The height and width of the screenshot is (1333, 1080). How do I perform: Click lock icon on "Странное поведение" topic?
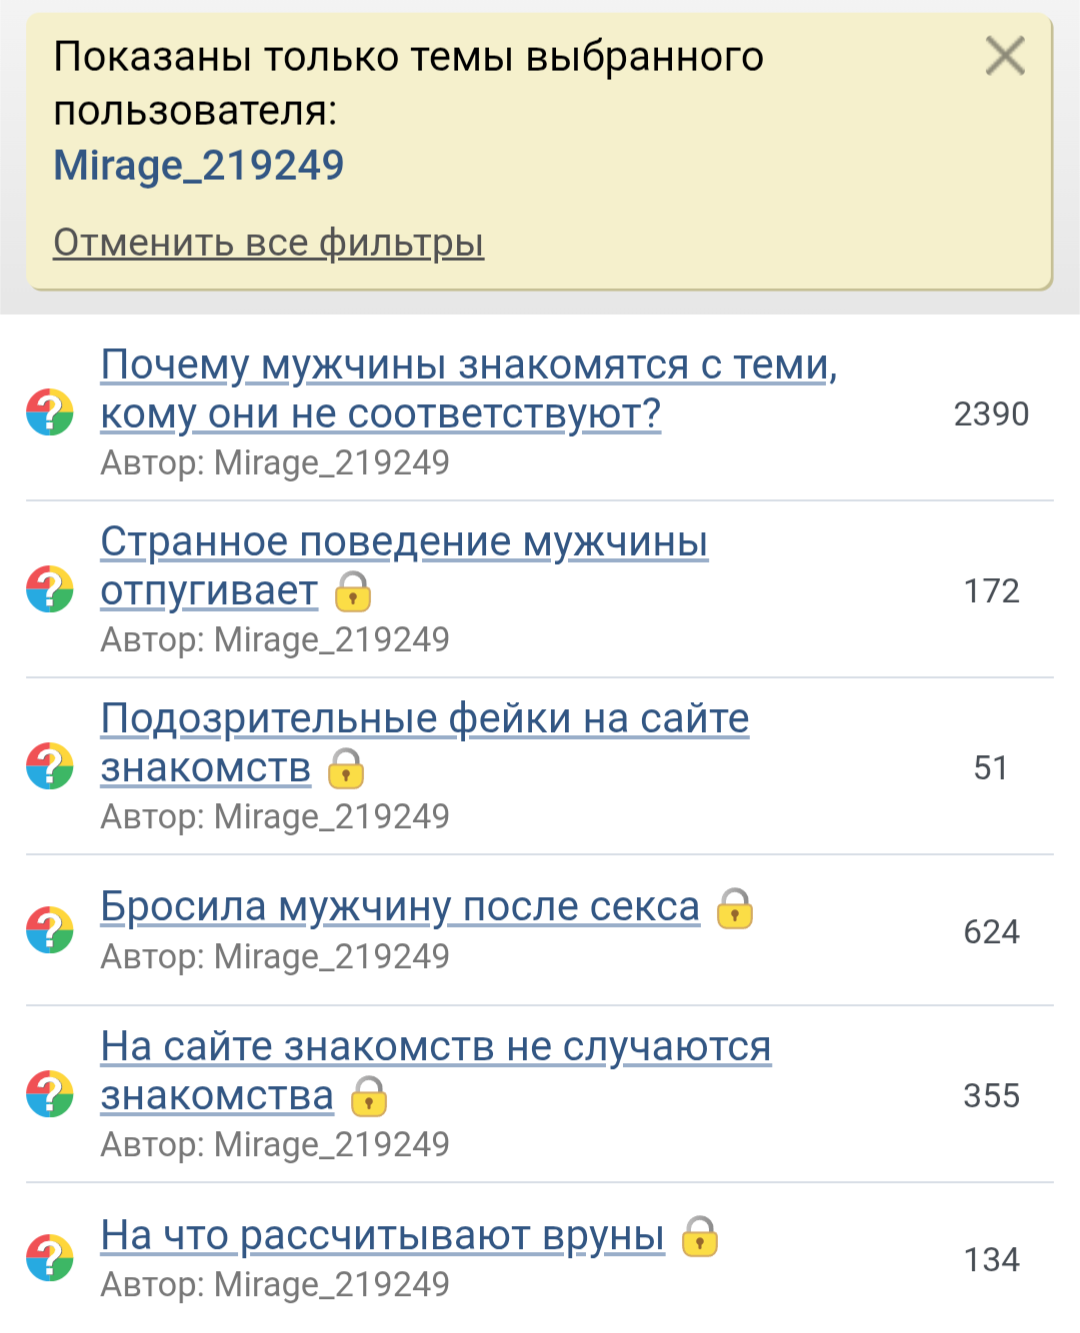352,592
